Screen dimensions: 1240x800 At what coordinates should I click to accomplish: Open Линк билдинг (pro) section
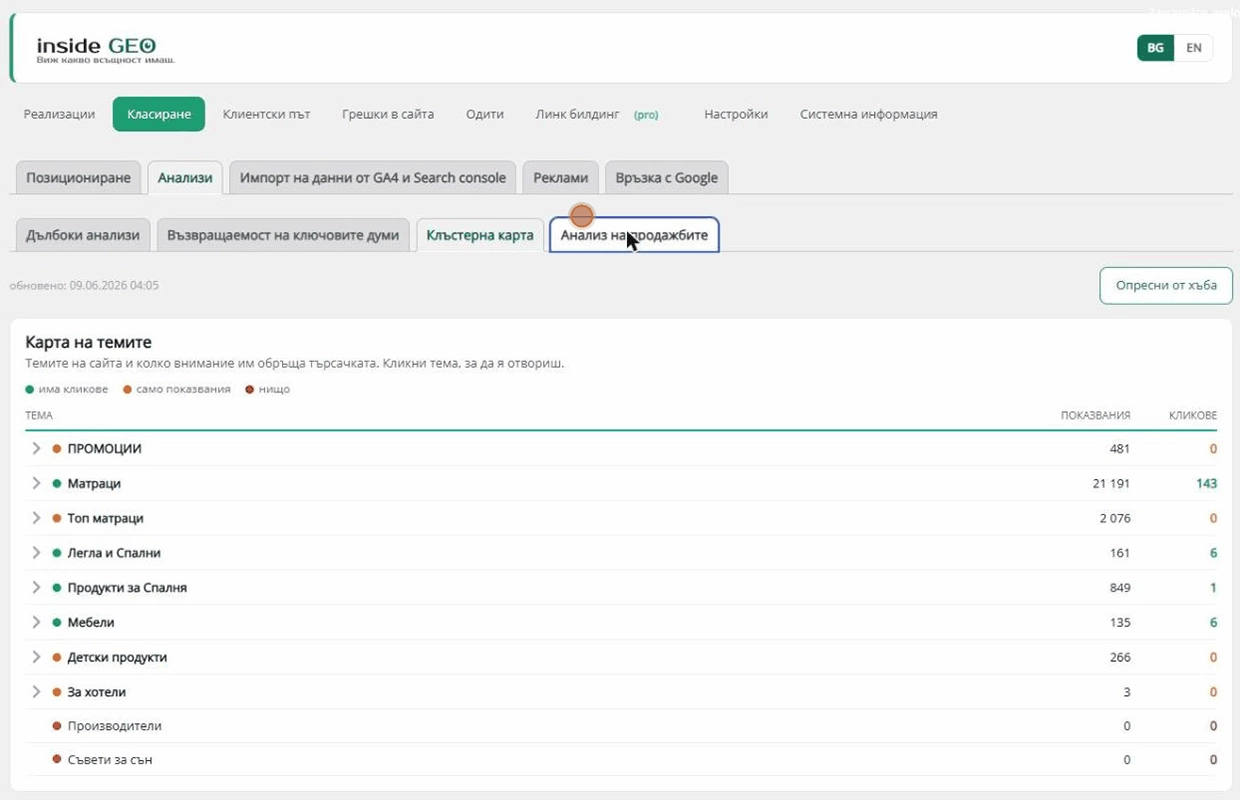click(597, 114)
